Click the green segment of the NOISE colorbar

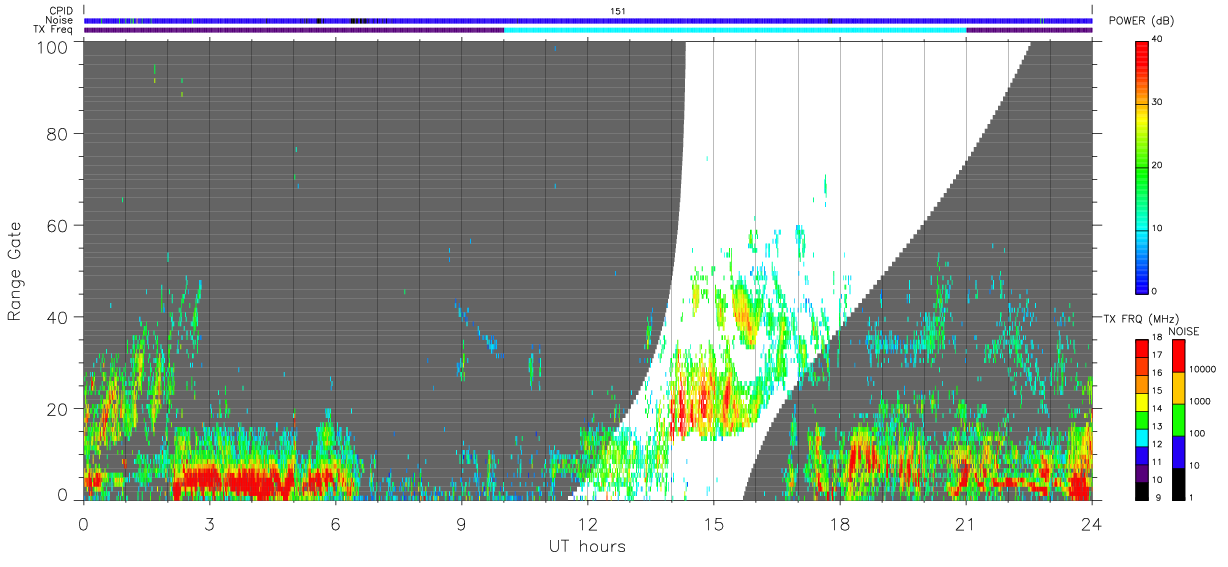(x=1179, y=420)
